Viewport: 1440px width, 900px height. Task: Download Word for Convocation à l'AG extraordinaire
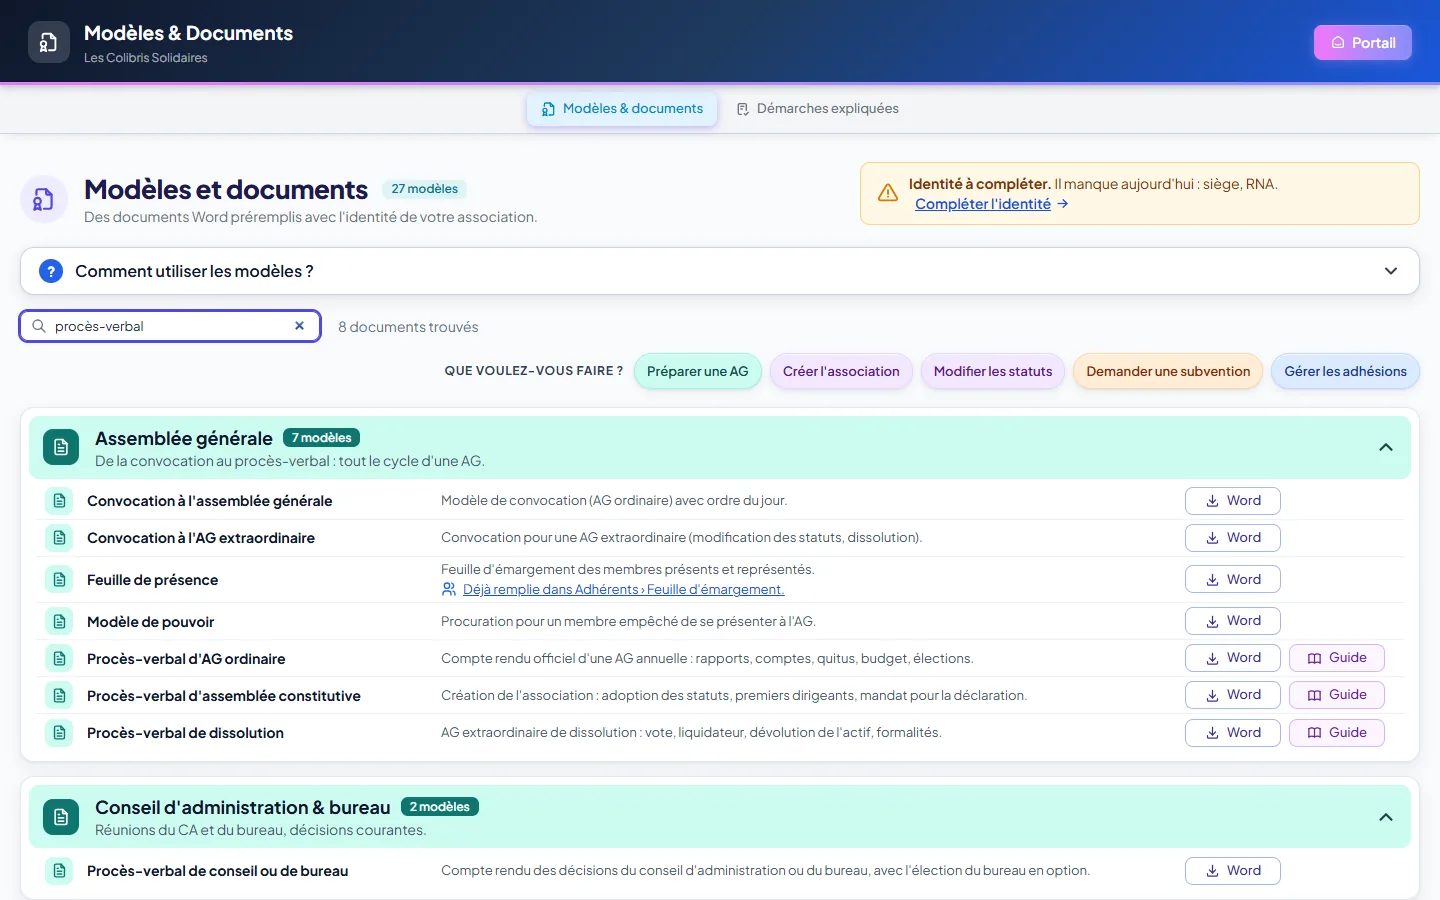pos(1232,538)
